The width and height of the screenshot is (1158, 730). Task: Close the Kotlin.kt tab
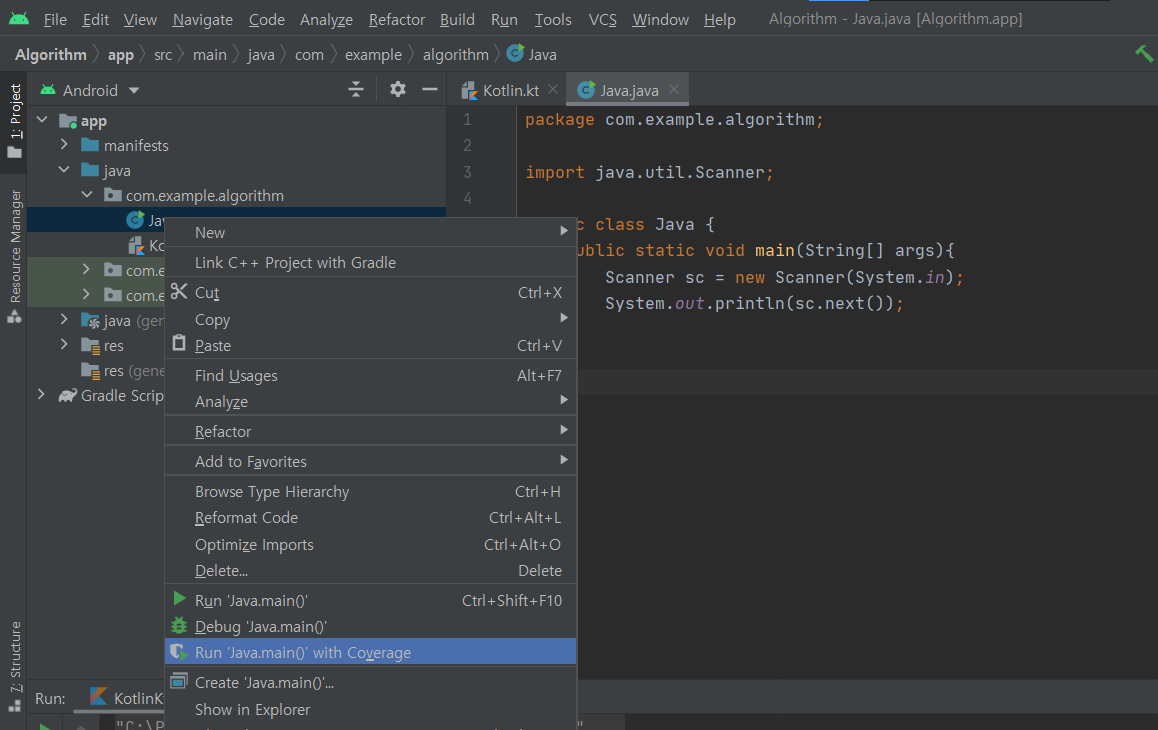tap(552, 89)
